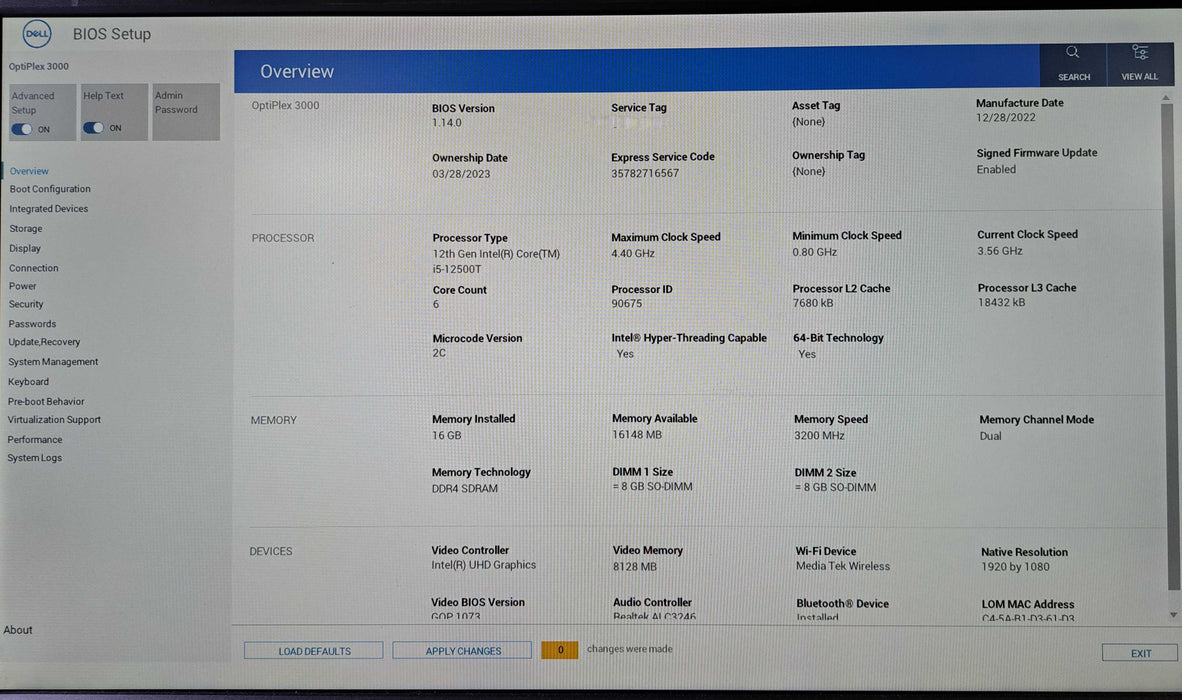The height and width of the screenshot is (700, 1182).
Task: Click Express Service Code 35782716567
Action: click(645, 173)
